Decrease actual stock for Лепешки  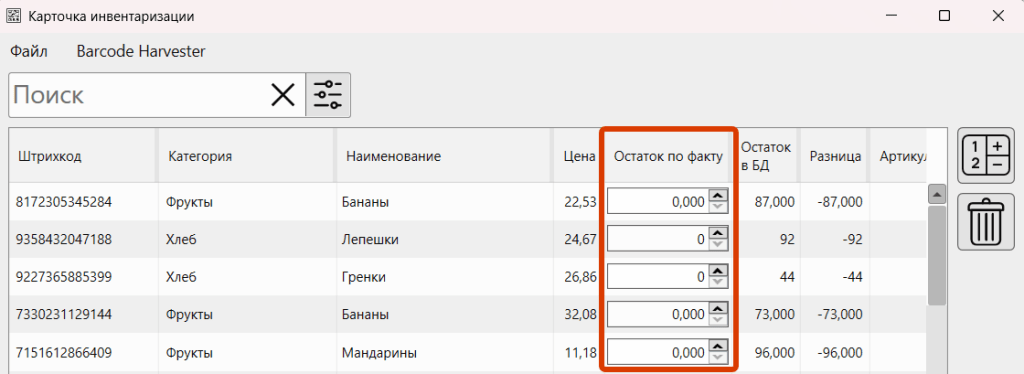[718, 245]
